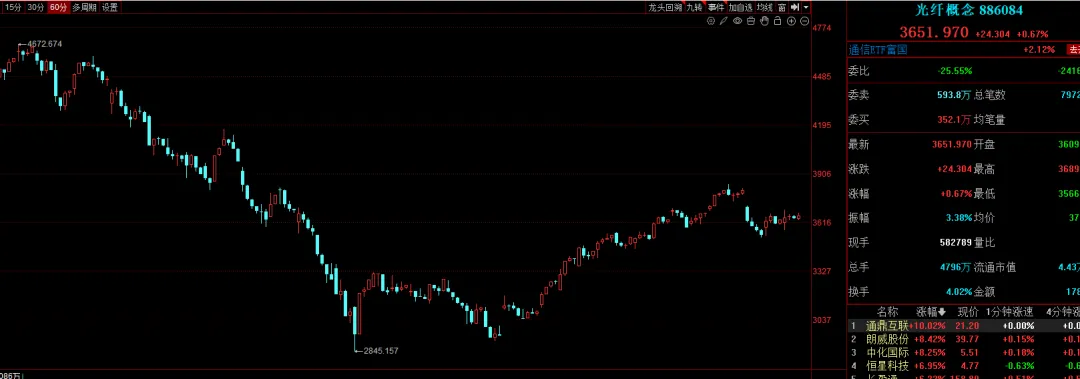Toggle the padlock lock icon
Image resolution: width=1080 pixels, height=379 pixels.
(778, 21)
